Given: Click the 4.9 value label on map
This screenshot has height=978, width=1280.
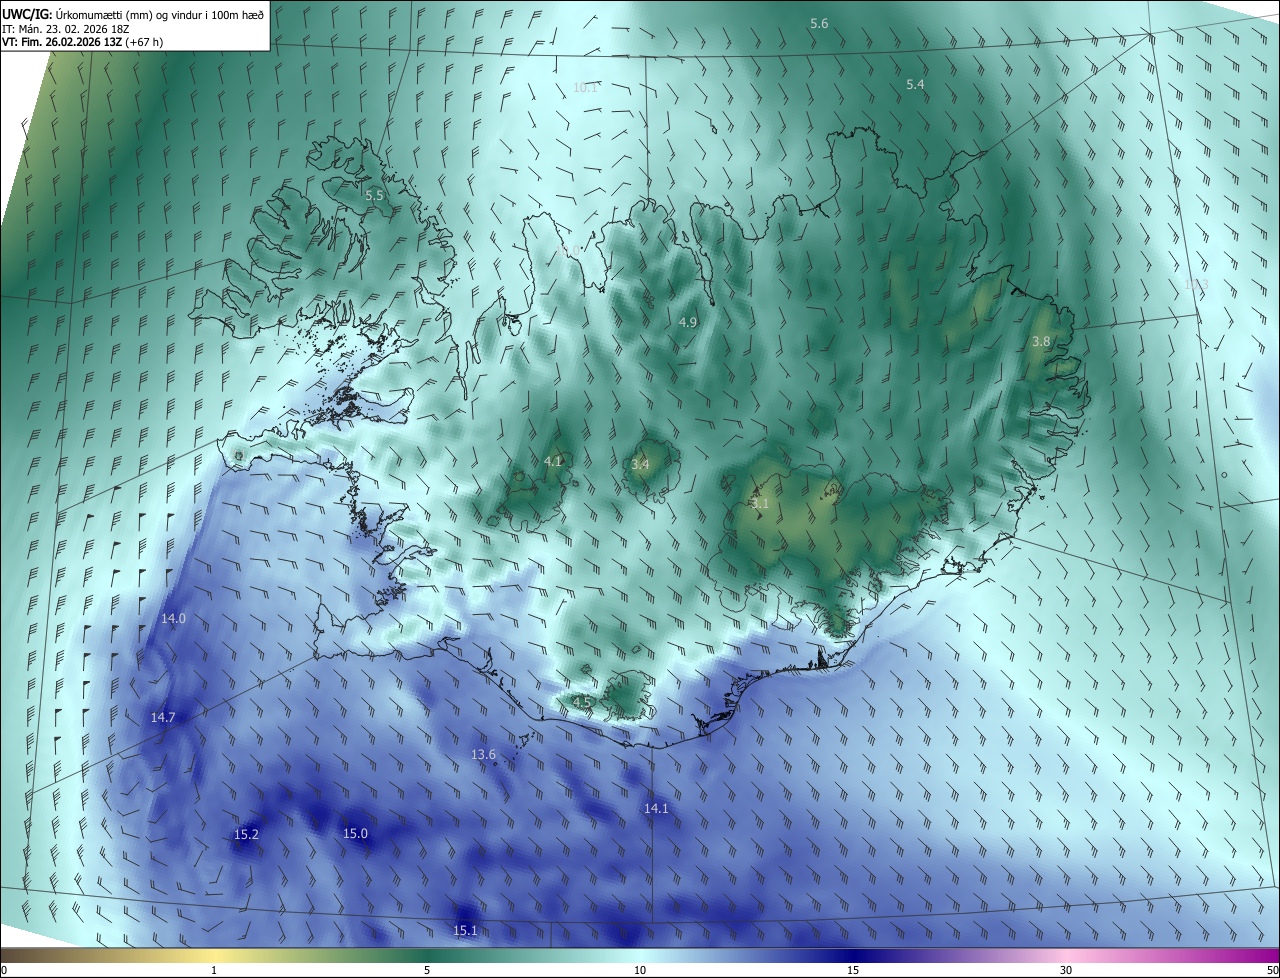Looking at the screenshot, I should point(687,322).
